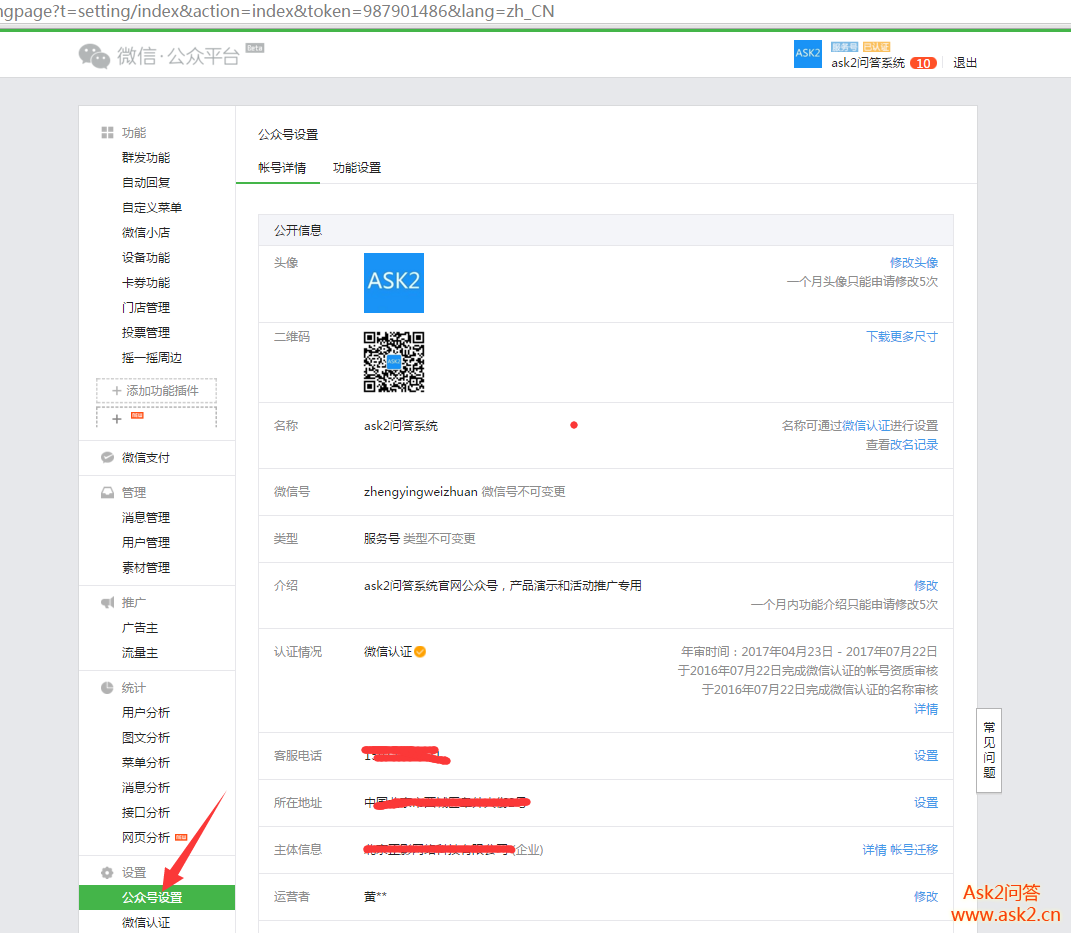Open 设备功能 in sidebar
The image size is (1071, 933).
tap(145, 257)
